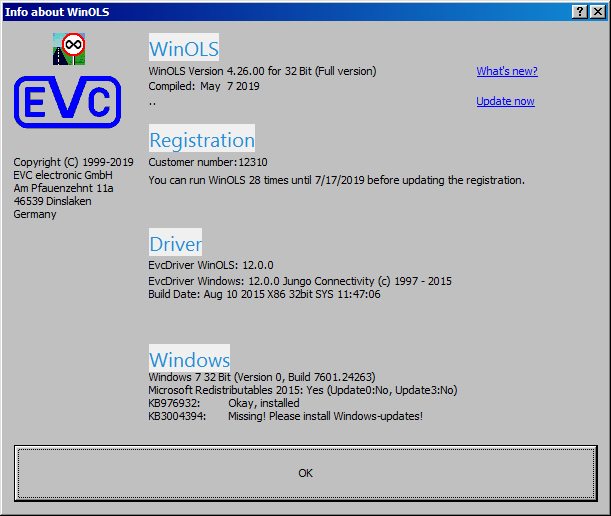Click the Windows heading
Screen dimensions: 611x516
point(189,358)
